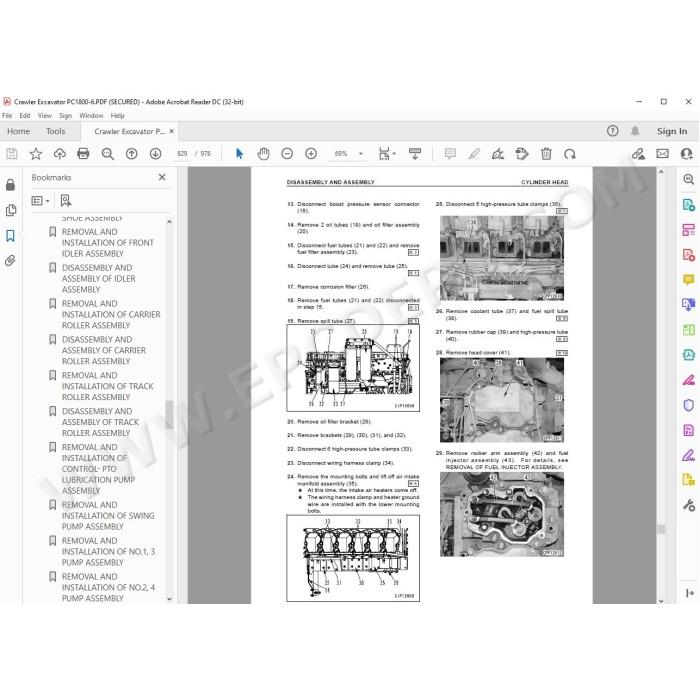Go to next page arrow
Viewport: 700px width, 700px height.
tap(155, 154)
